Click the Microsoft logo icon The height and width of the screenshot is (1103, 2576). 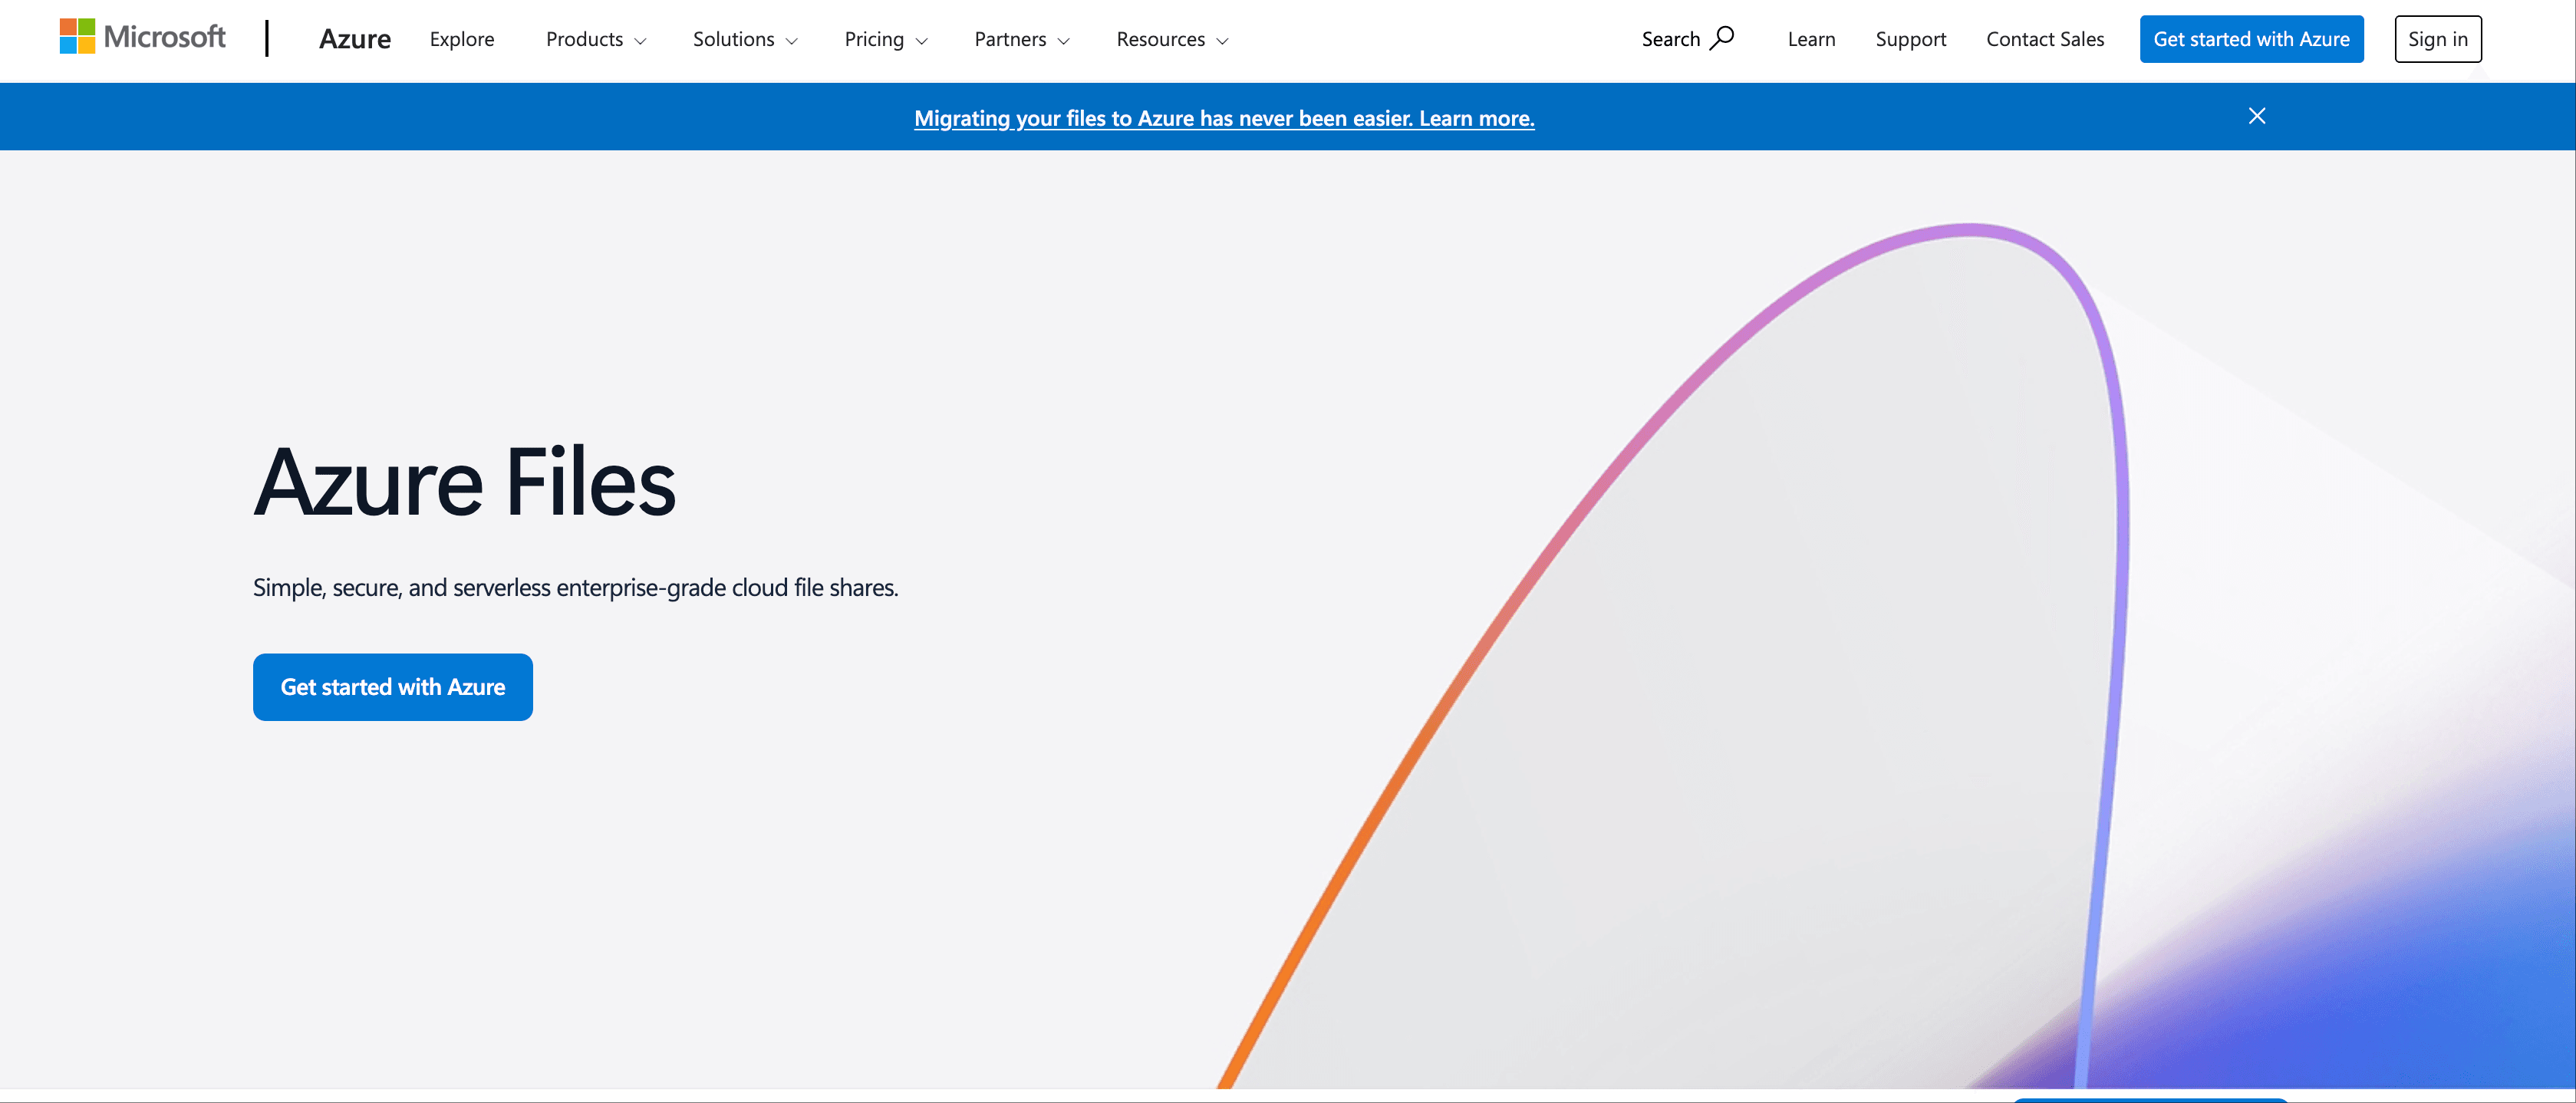point(77,36)
